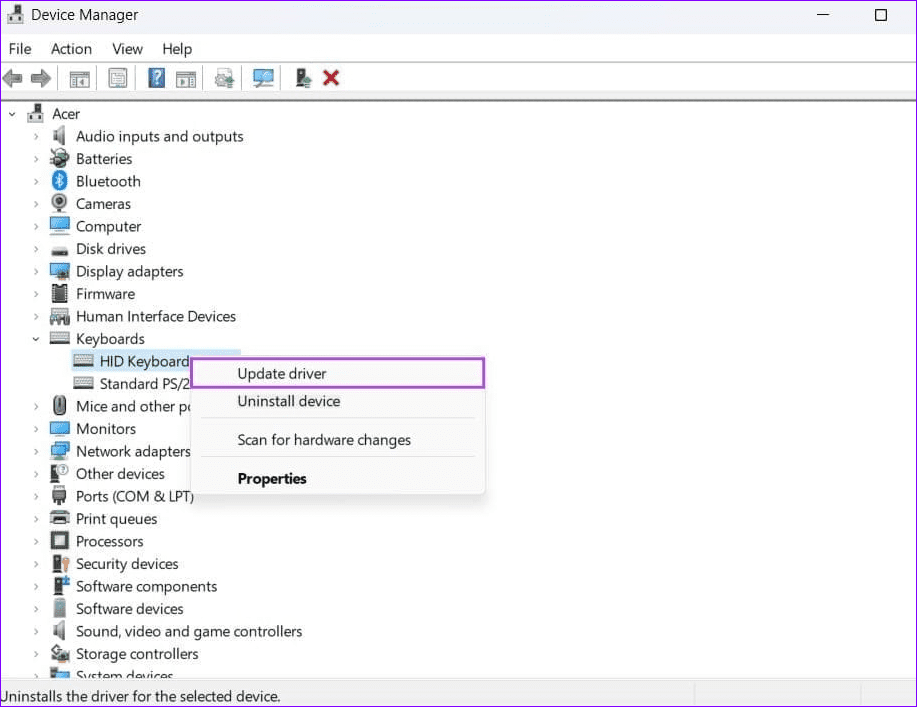Viewport: 917px width, 707px height.
Task: Choose Update driver from the context menu
Action: coord(338,373)
